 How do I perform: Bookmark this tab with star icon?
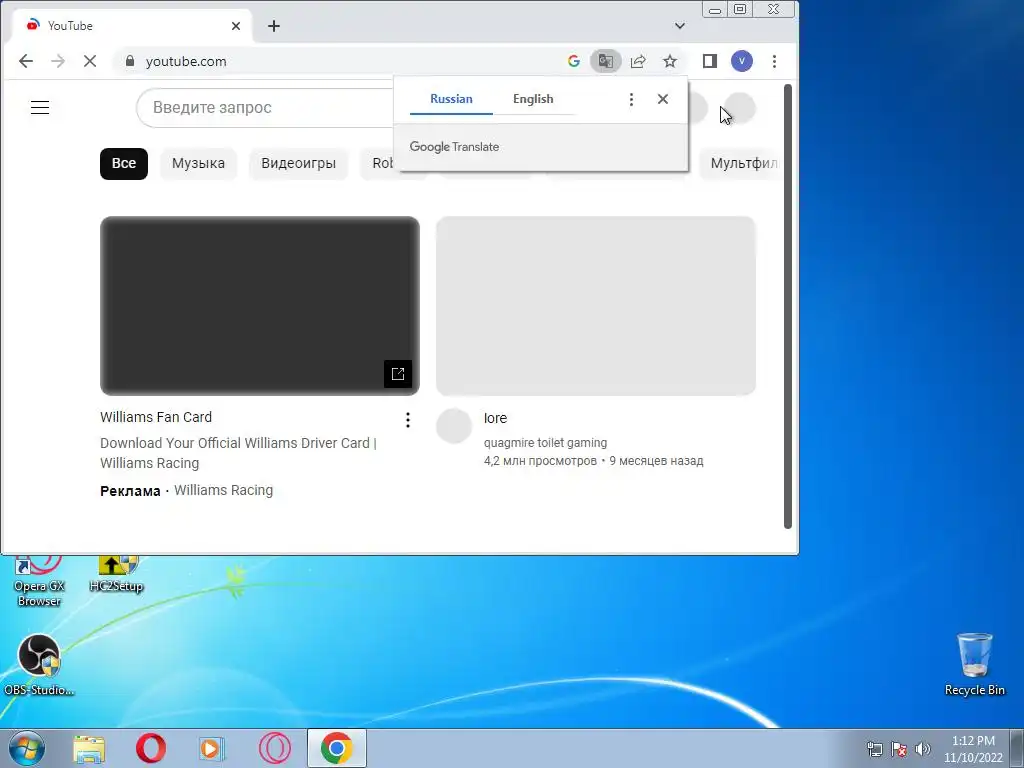click(670, 61)
